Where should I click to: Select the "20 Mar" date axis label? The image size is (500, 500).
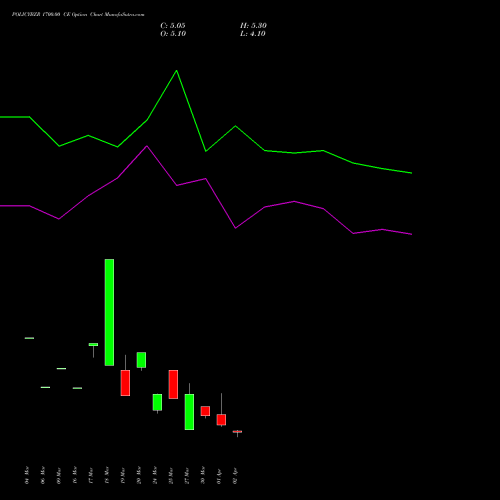tap(139, 475)
